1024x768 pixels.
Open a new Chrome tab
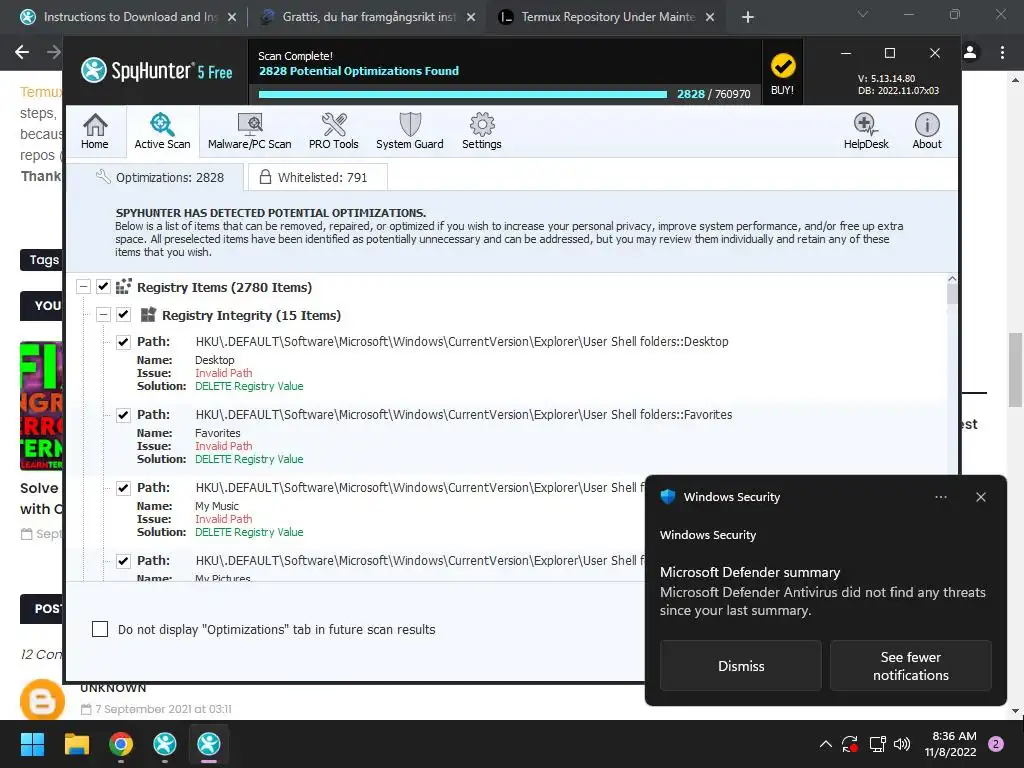click(x=748, y=17)
